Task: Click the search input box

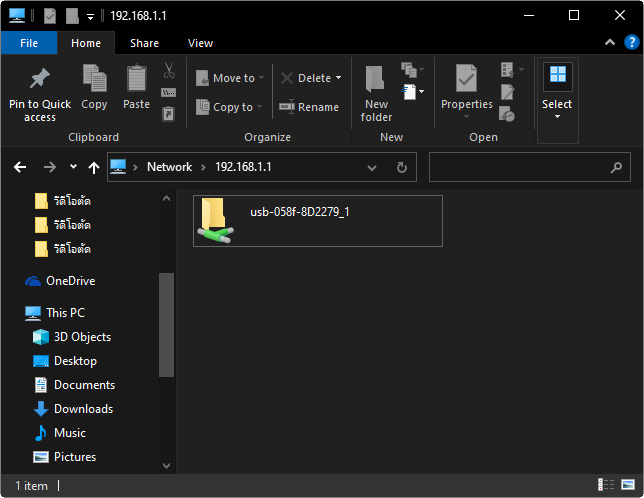Action: [x=528, y=167]
